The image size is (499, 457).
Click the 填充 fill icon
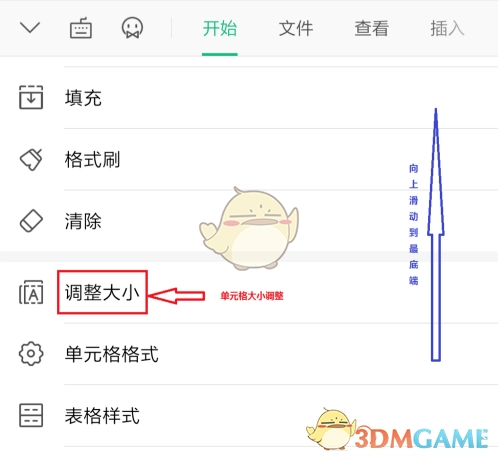pos(31,97)
